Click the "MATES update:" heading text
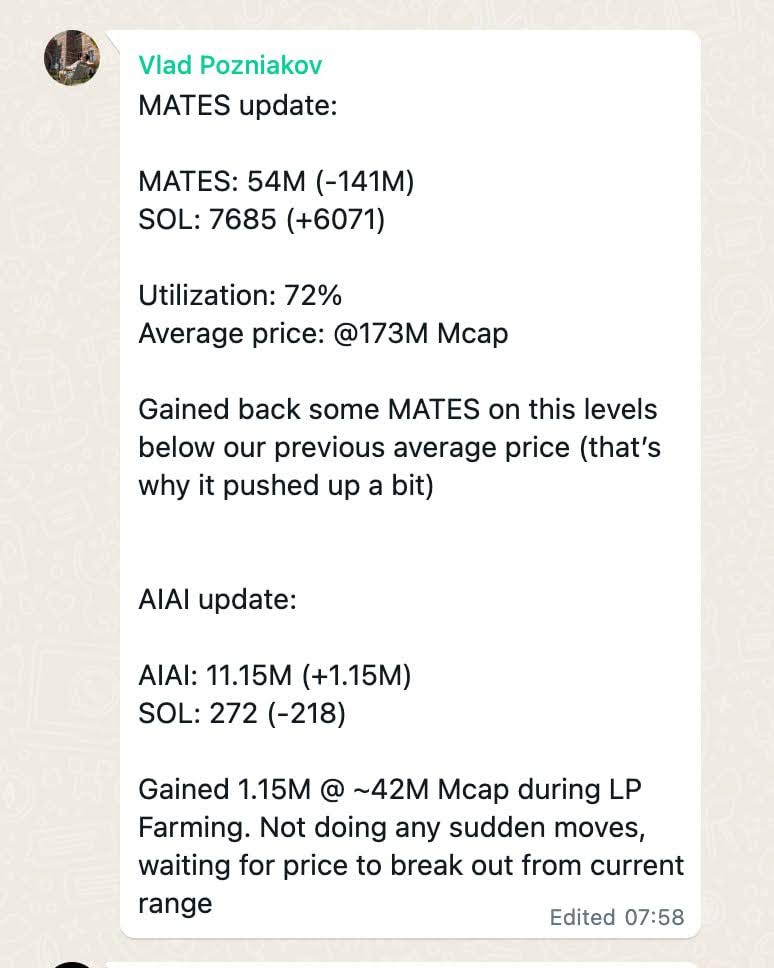 [238, 105]
